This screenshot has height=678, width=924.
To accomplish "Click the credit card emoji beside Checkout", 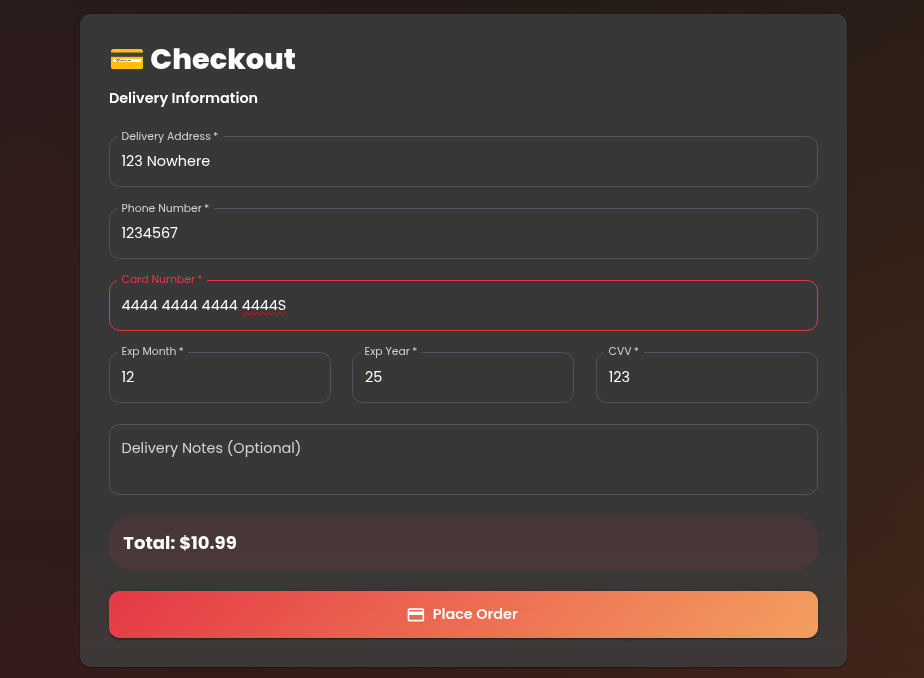I will (x=126, y=60).
